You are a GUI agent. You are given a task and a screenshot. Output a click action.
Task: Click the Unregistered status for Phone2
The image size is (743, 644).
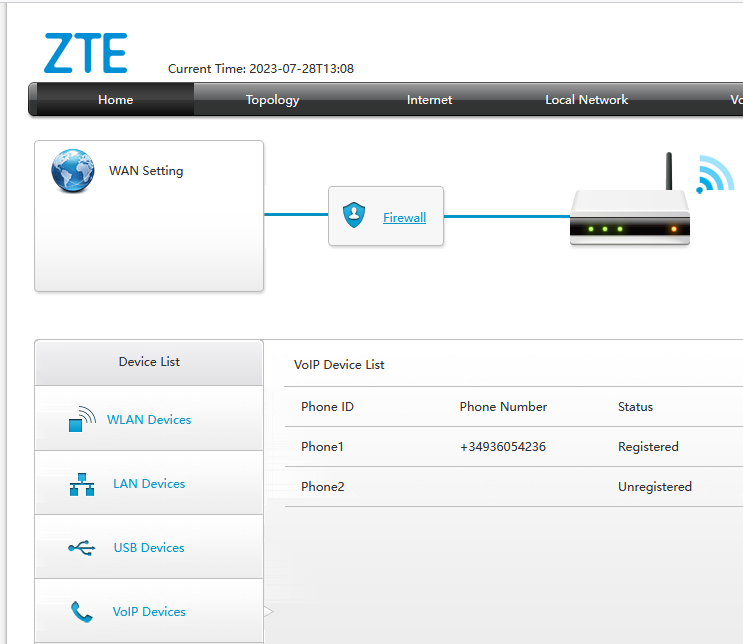tap(654, 487)
